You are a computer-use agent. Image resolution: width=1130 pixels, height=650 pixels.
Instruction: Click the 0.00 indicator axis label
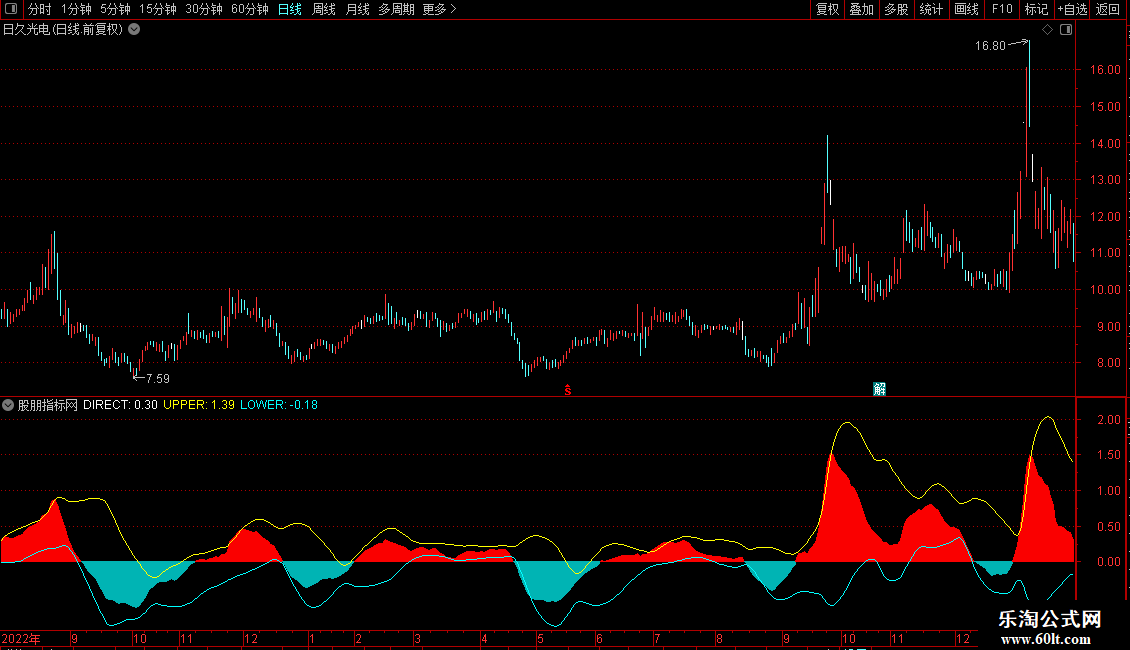[1109, 561]
